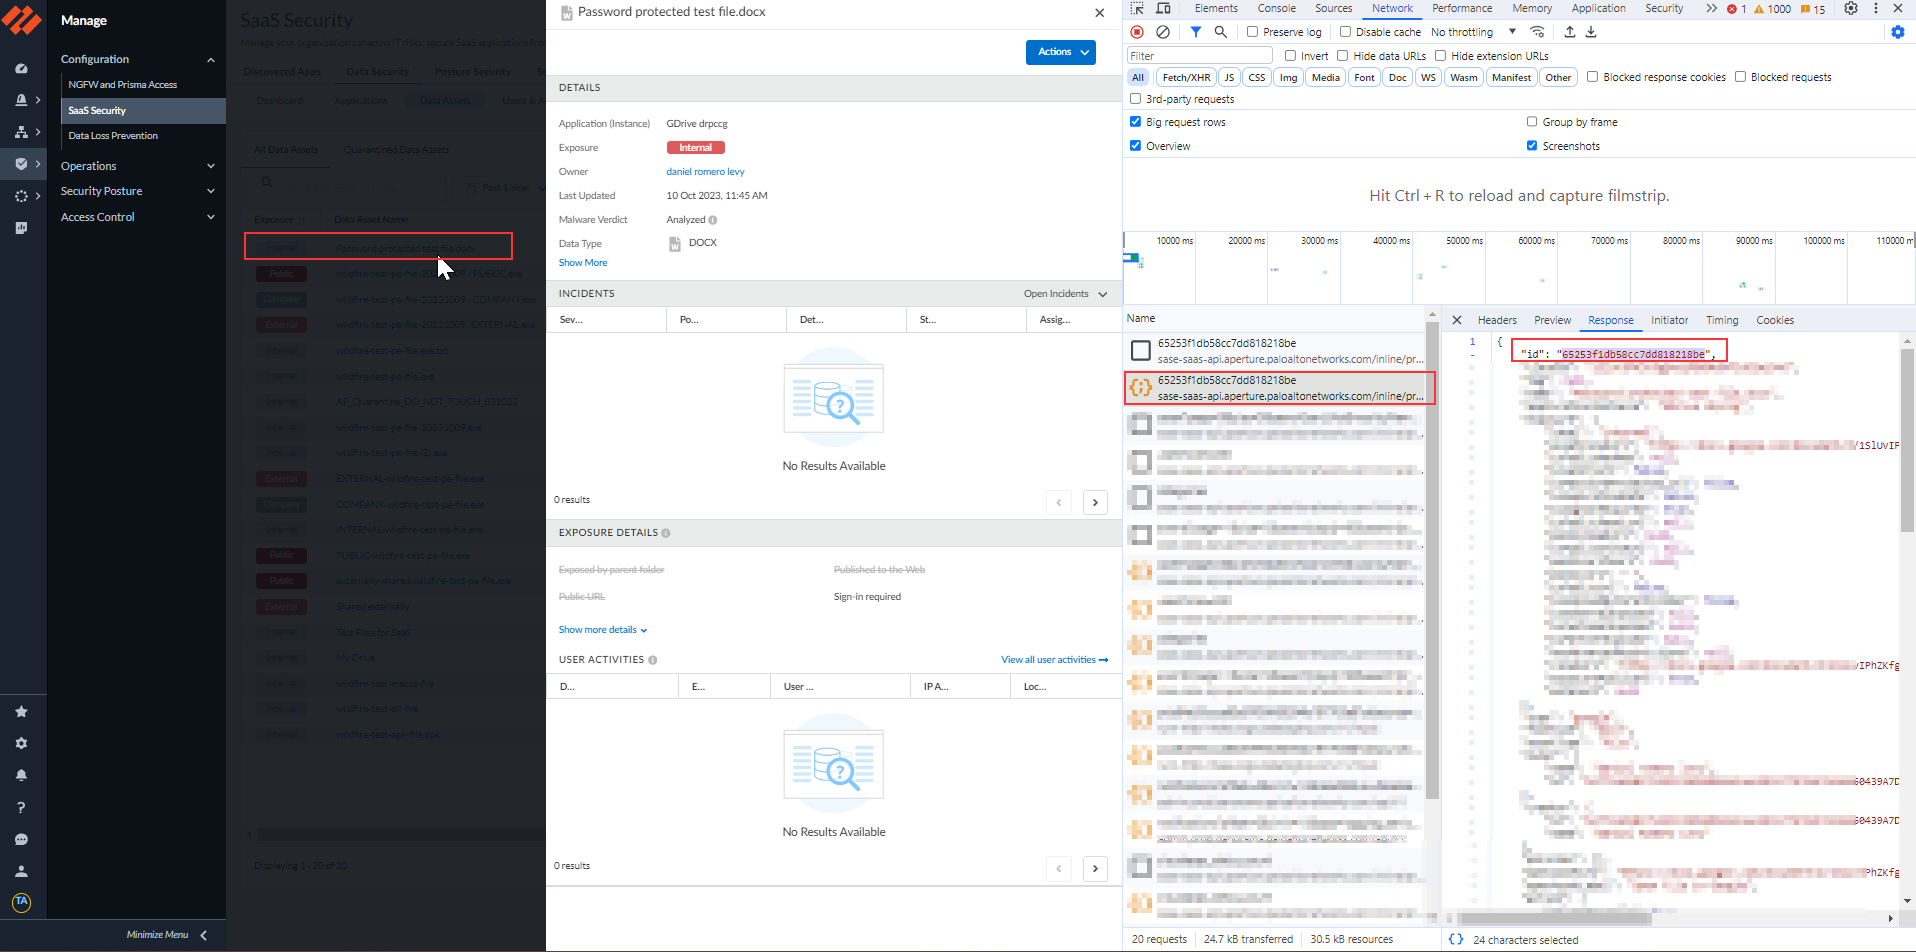Viewport: 1916px width, 952px height.
Task: Click the Actions button
Action: pos(1059,52)
